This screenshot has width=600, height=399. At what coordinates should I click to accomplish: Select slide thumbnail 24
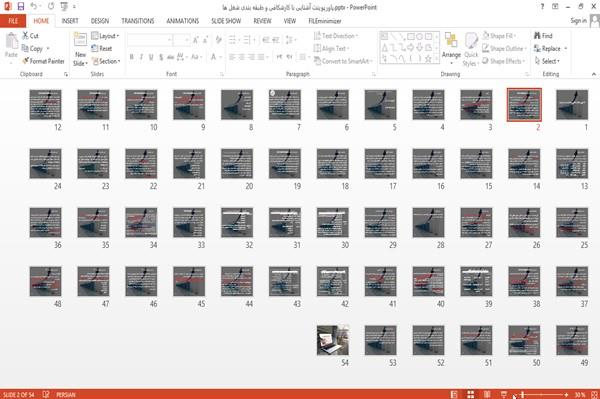tap(45, 163)
